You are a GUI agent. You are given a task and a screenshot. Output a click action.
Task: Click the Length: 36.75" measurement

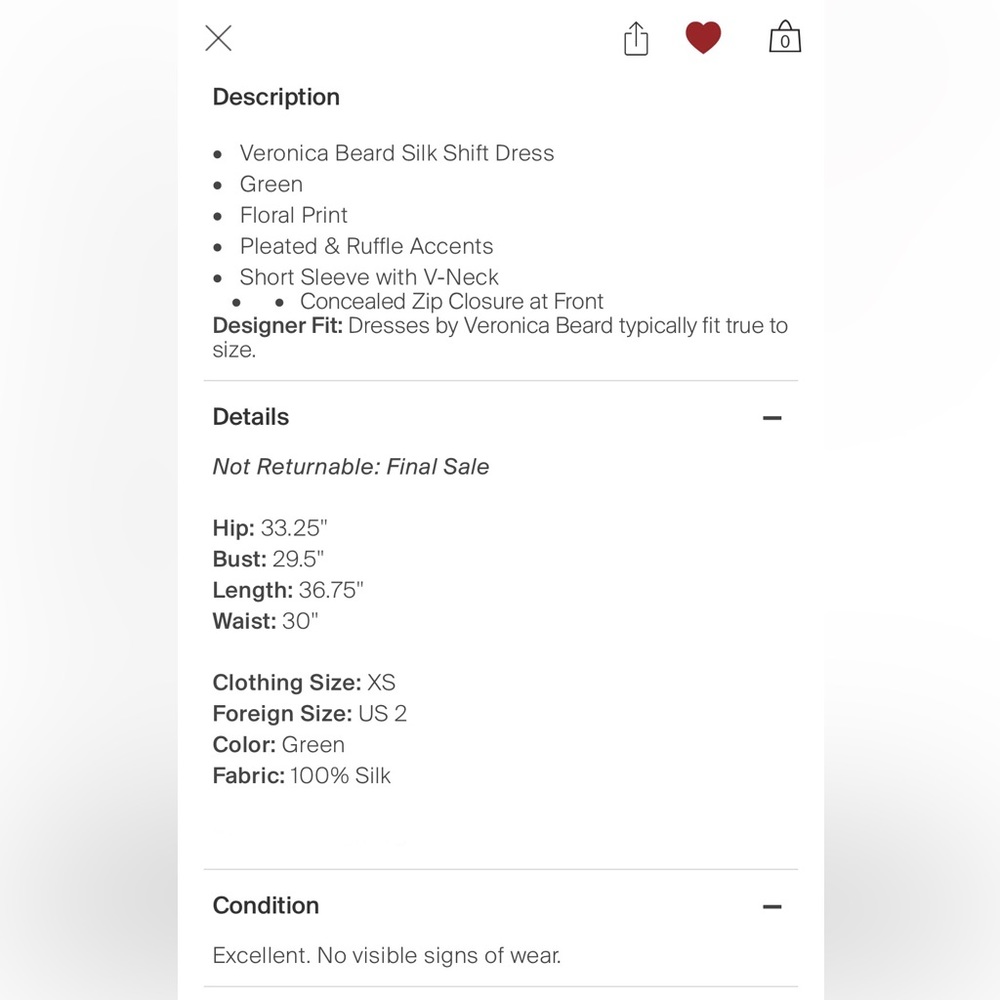tap(288, 591)
